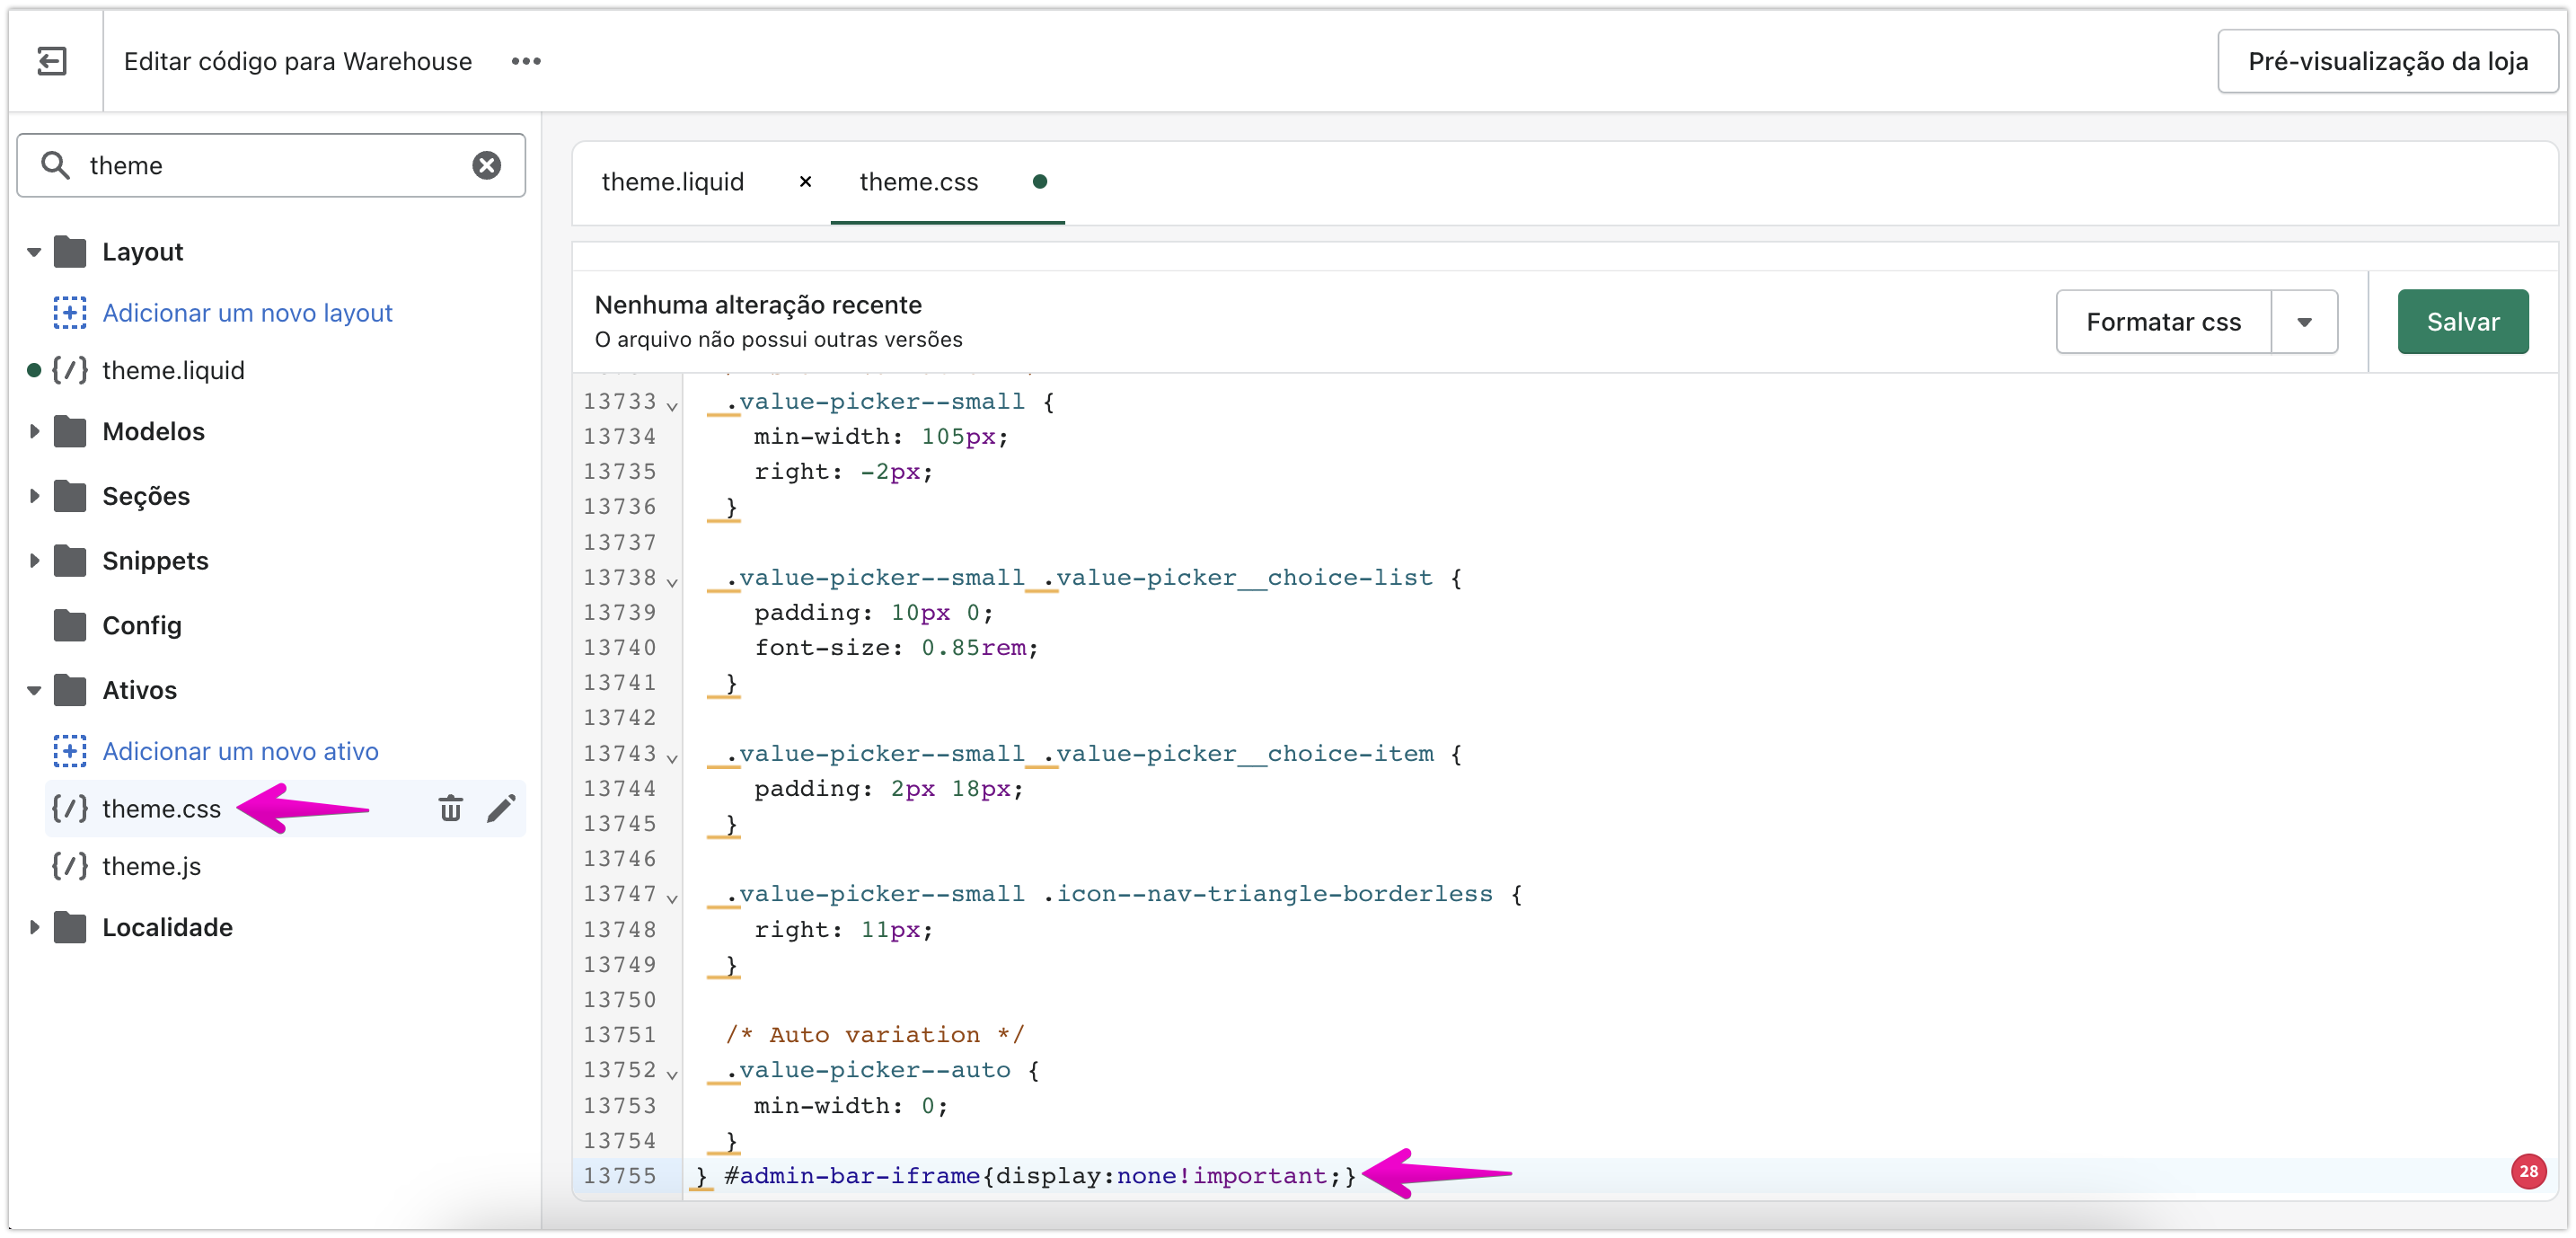Click the Layout folder icon

coord(69,252)
